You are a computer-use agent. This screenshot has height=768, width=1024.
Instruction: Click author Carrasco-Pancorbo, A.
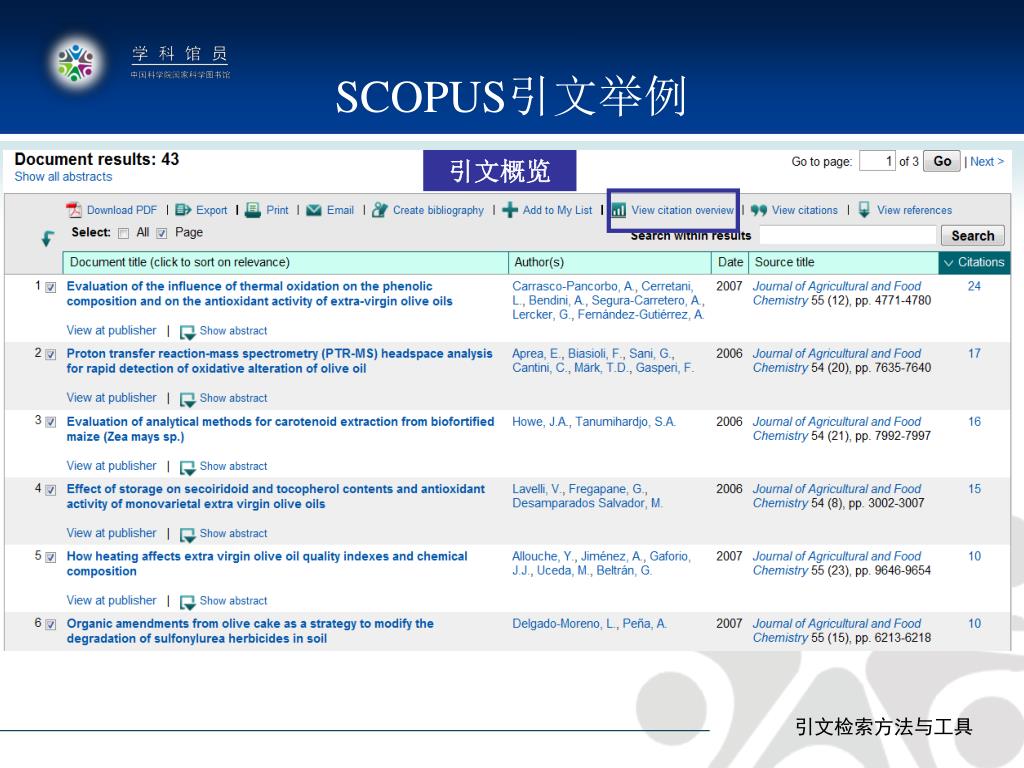coord(573,286)
